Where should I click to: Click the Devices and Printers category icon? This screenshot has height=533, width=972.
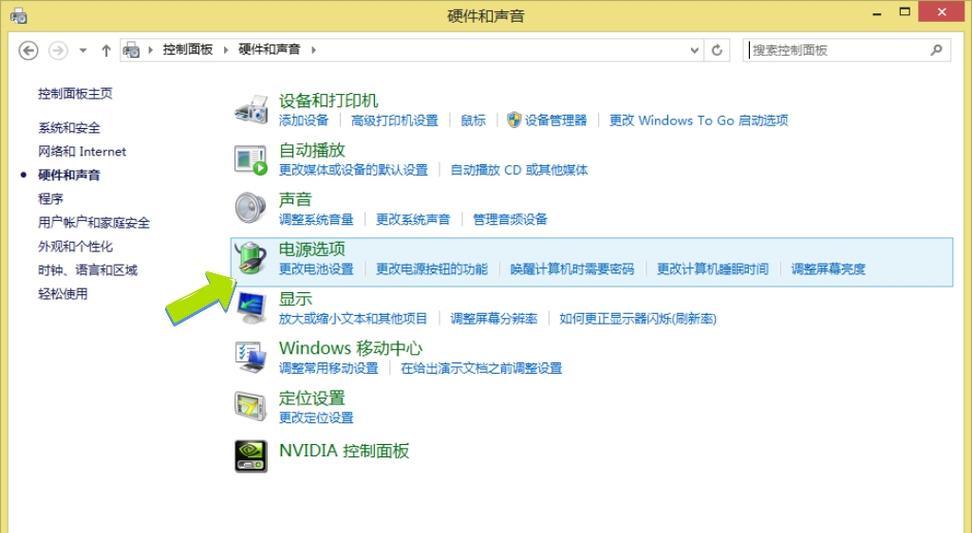tap(251, 109)
